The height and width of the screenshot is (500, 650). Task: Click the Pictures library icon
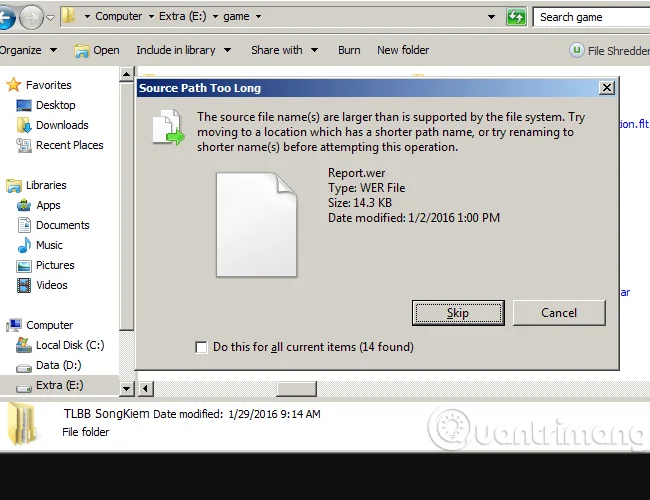click(24, 266)
